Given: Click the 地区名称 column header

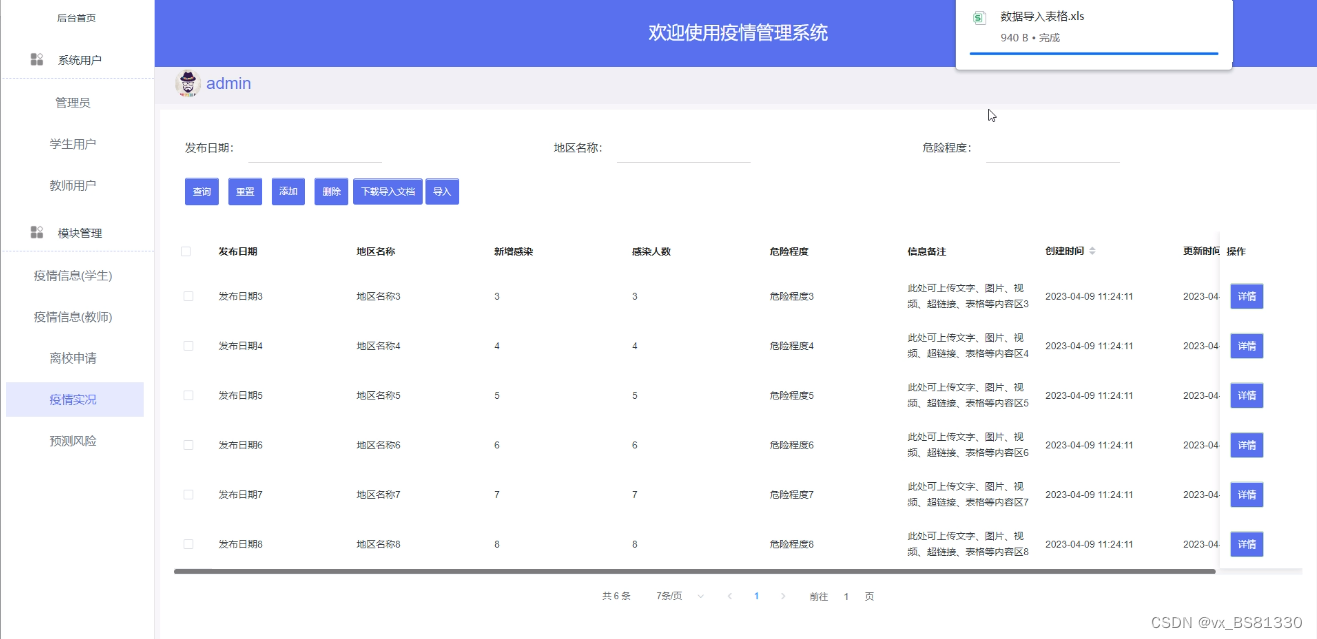Looking at the screenshot, I should (x=376, y=251).
